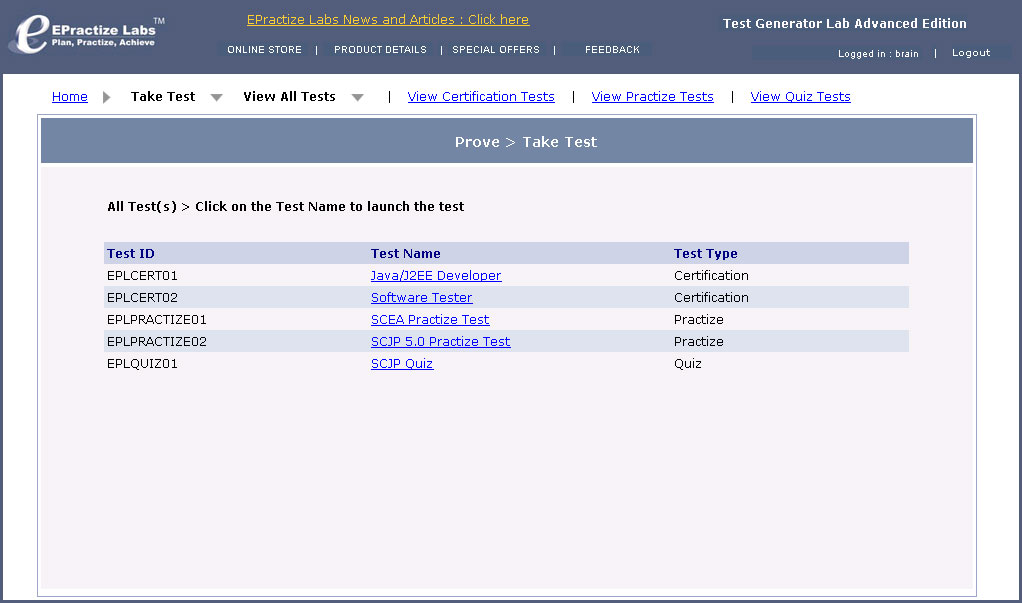
Task: Open the Feedback page
Action: click(x=612, y=50)
